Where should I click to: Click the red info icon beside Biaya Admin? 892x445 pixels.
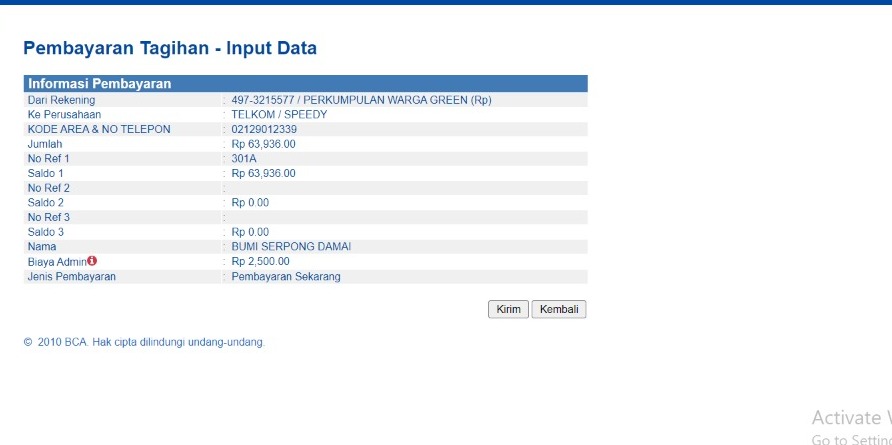point(92,261)
